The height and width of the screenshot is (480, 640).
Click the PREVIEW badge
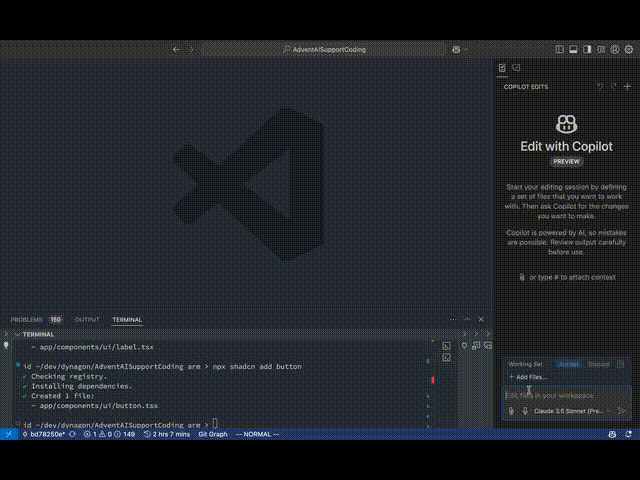coord(567,162)
